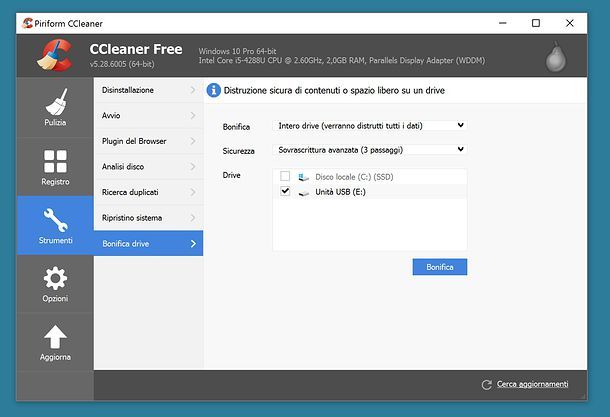
Task: Check the Disco locale (C:) checkbox
Action: [285, 176]
